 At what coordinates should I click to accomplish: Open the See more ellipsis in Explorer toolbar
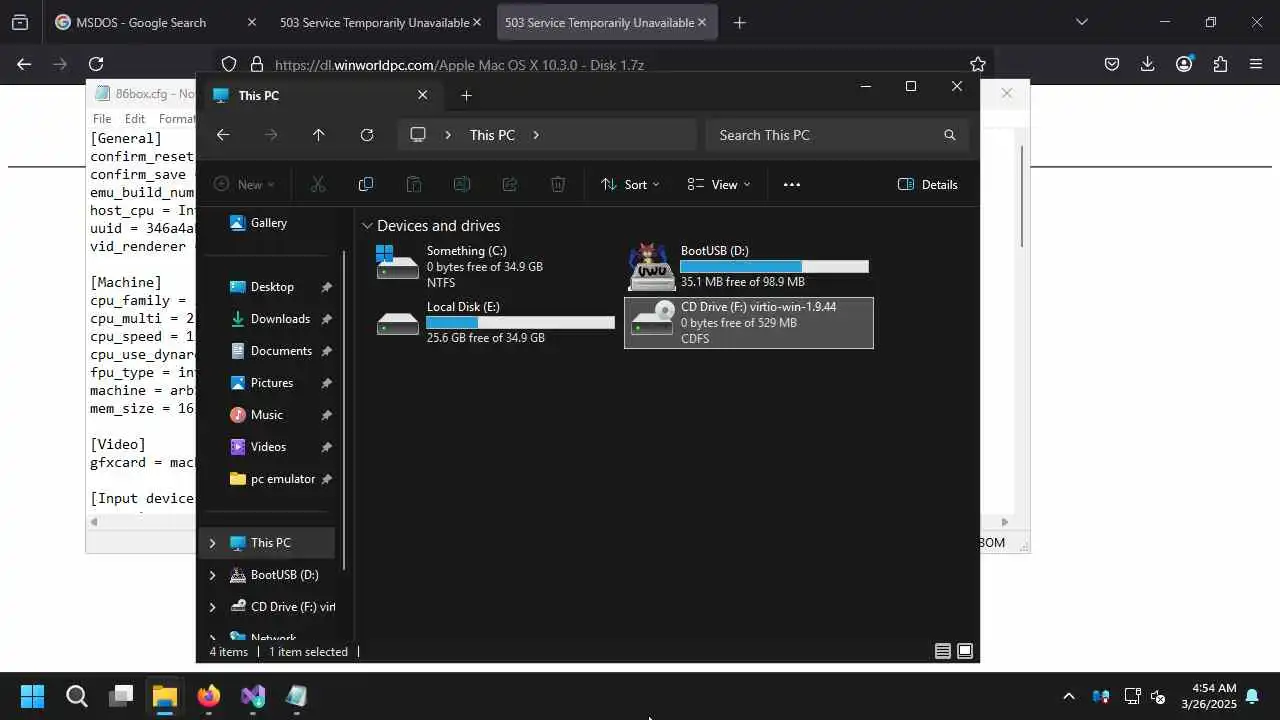coord(792,184)
